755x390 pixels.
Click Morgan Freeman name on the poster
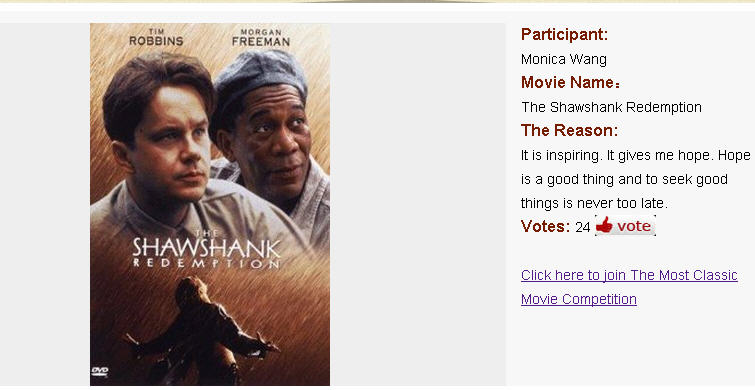tap(260, 38)
